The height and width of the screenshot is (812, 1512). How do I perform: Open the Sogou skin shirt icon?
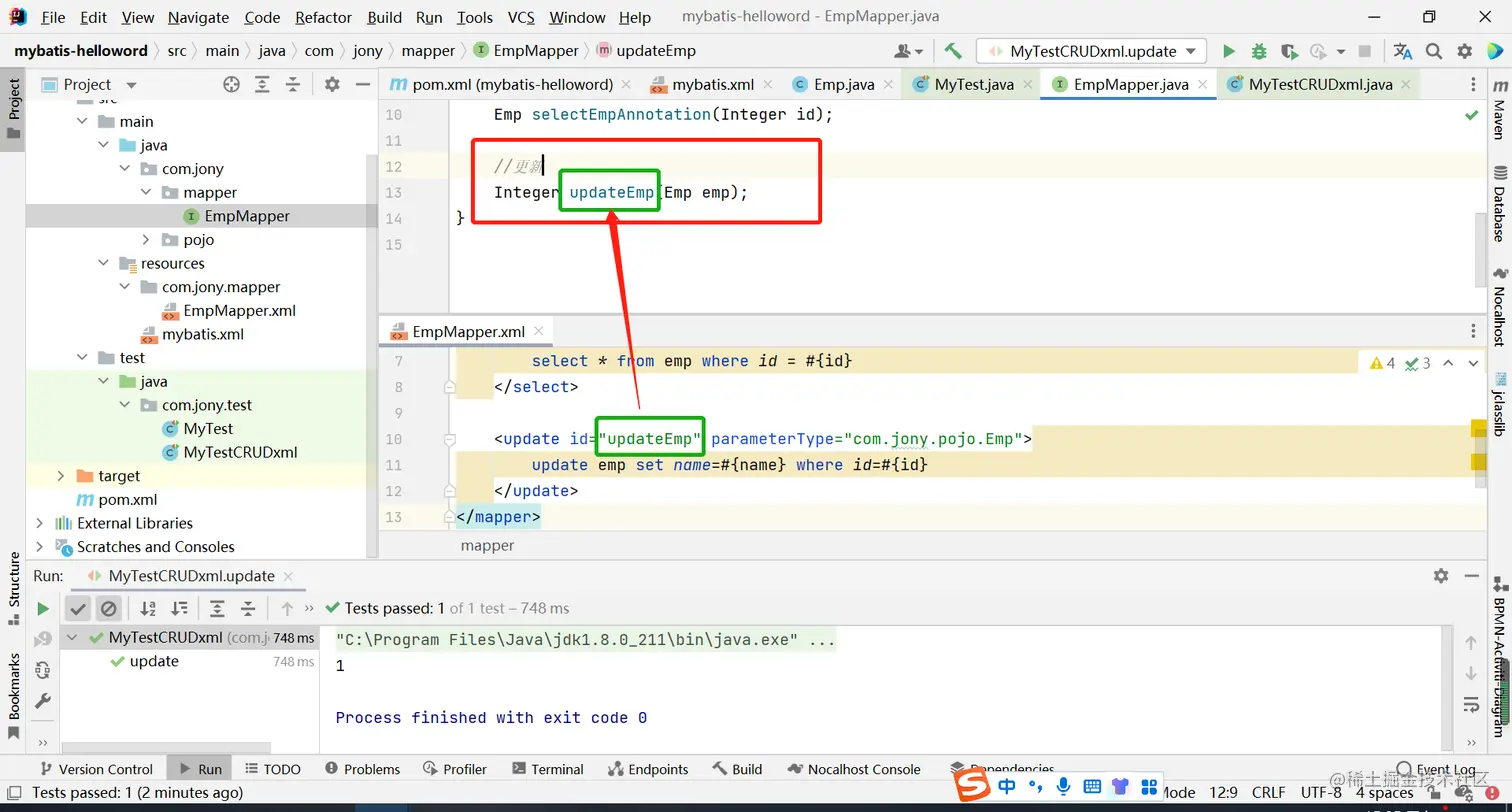point(1120,787)
